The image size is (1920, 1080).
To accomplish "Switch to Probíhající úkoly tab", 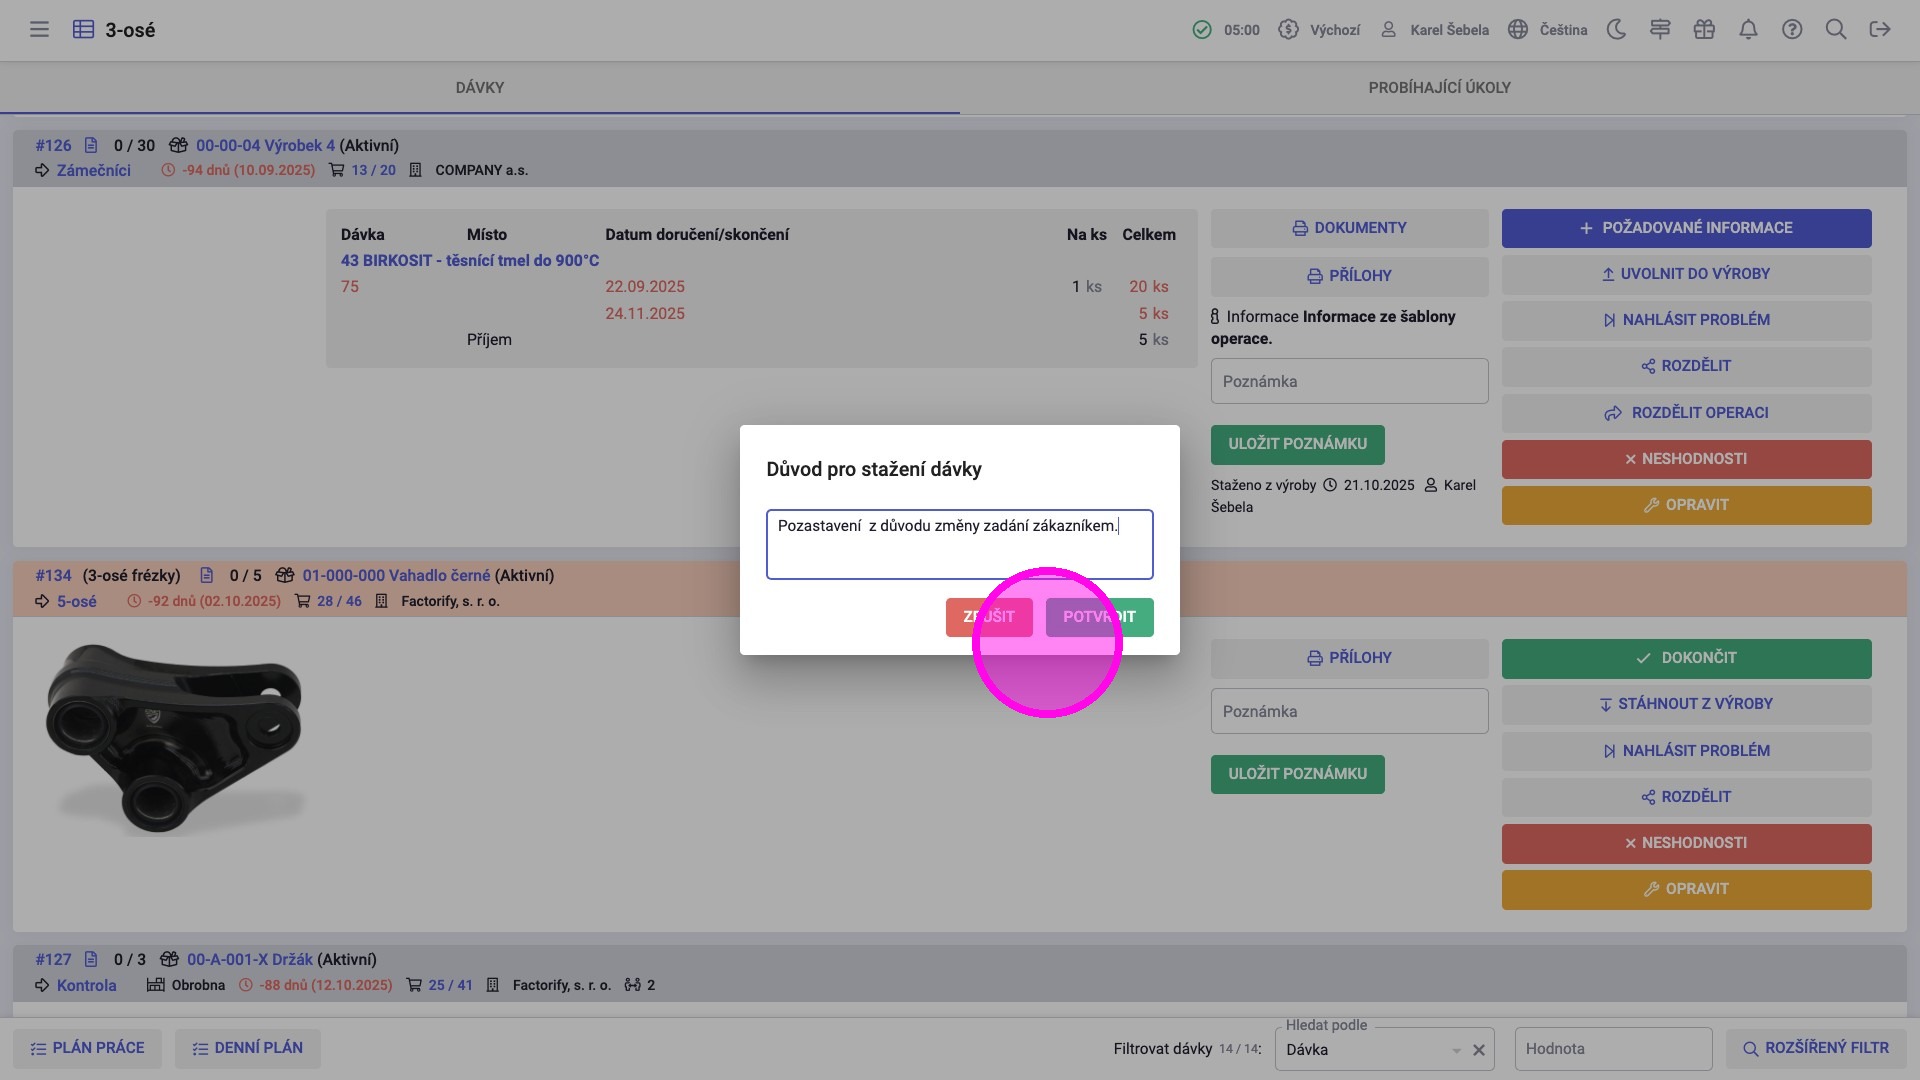I will point(1439,88).
